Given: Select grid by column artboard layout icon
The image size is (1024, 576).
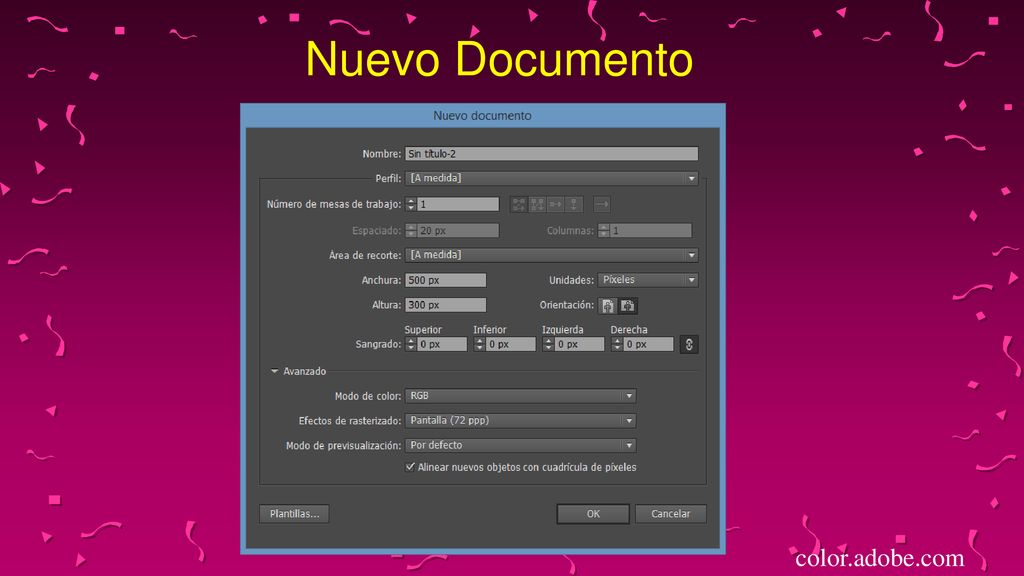Looking at the screenshot, I should pyautogui.click(x=537, y=204).
